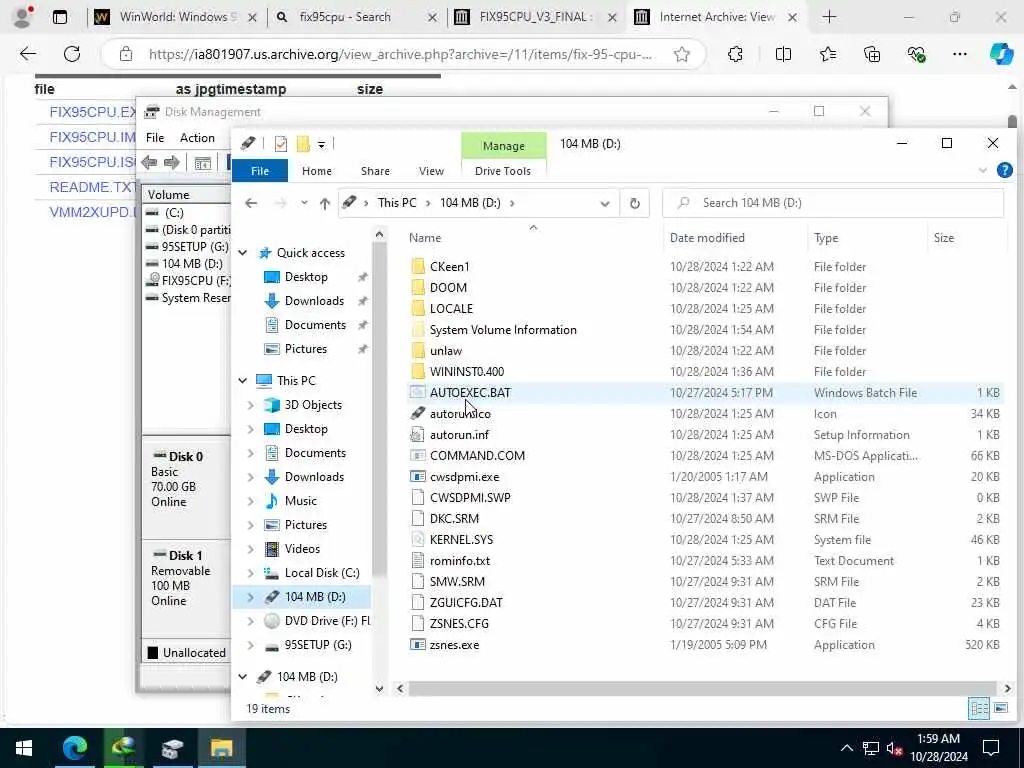
Task: Select AUTOEXEC.BAT file
Action: pos(470,393)
